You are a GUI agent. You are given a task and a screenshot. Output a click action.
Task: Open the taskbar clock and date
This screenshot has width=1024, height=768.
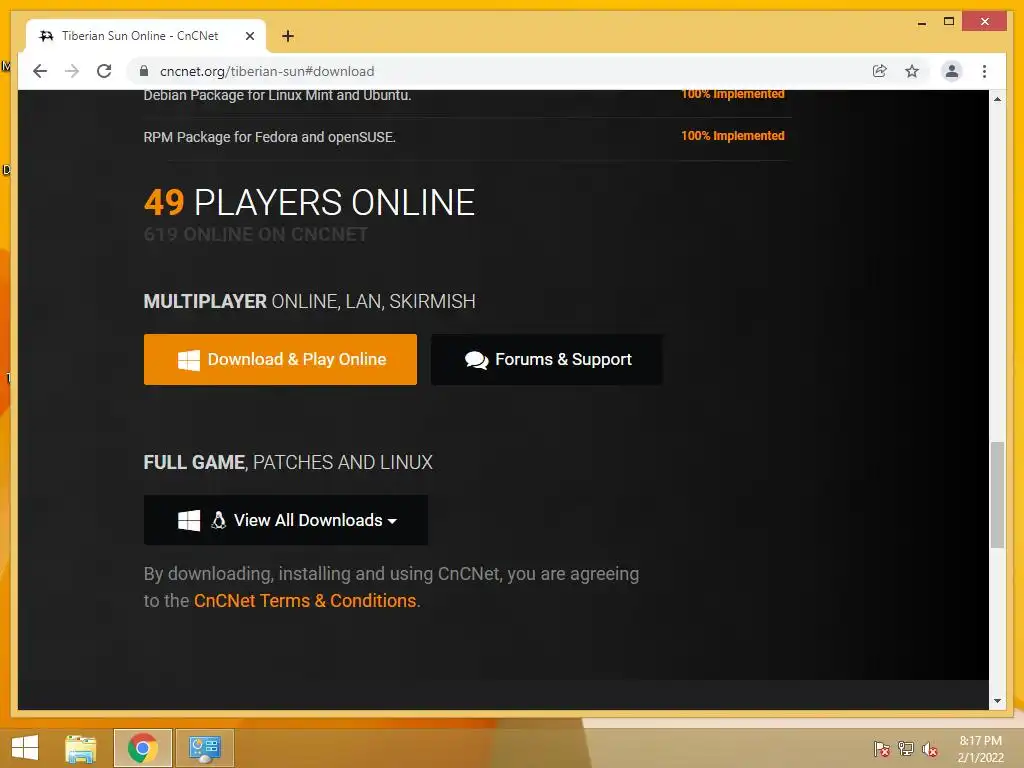coord(981,749)
